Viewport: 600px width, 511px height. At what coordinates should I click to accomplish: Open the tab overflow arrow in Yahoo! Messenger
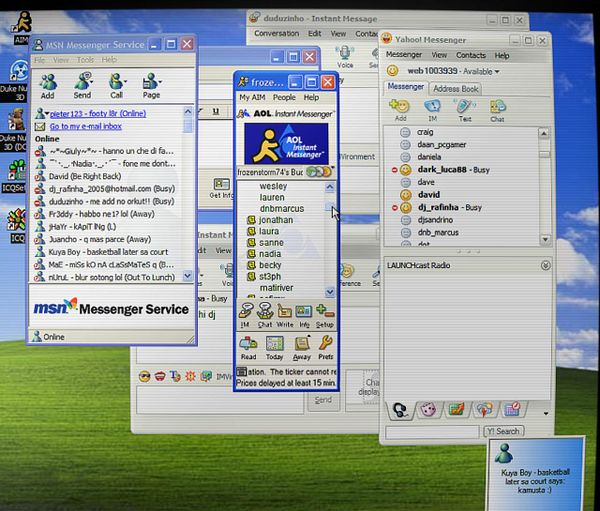pos(546,413)
